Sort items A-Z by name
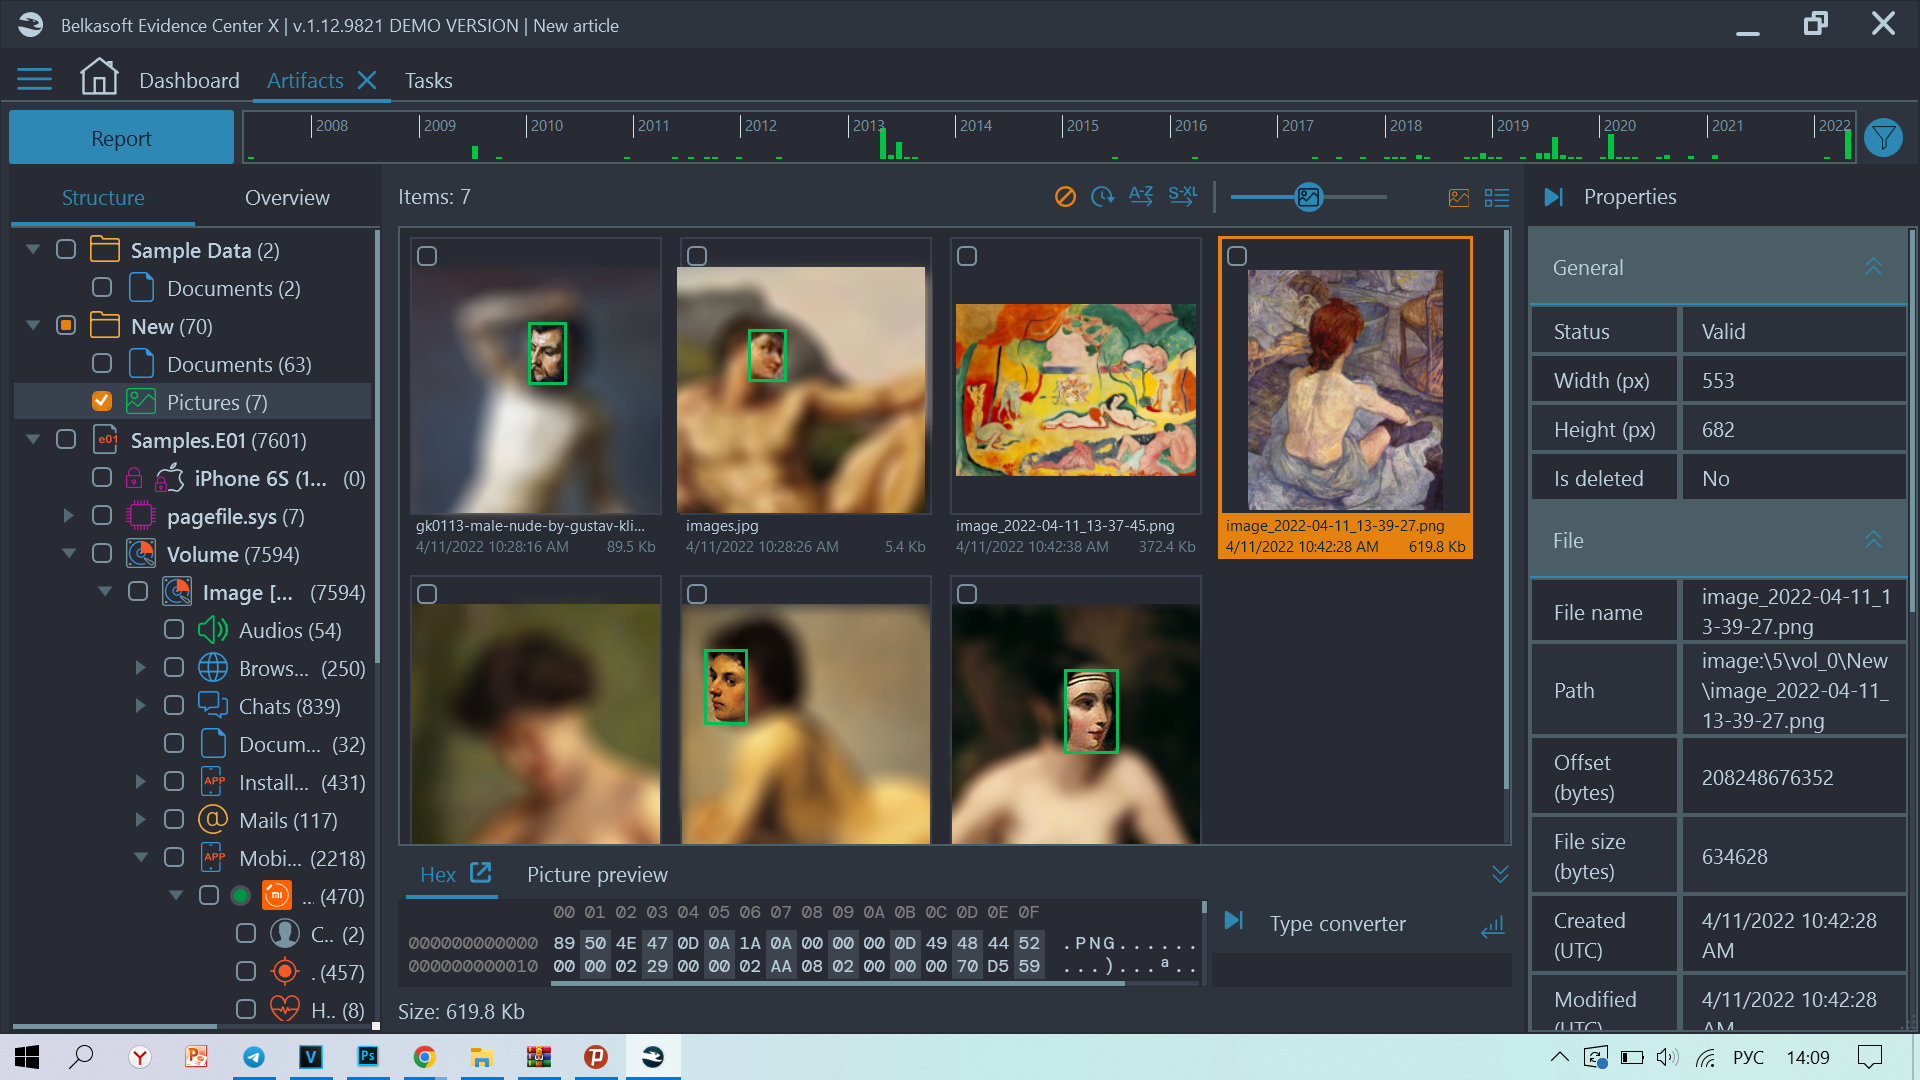Image resolution: width=1920 pixels, height=1080 pixels. [1141, 196]
